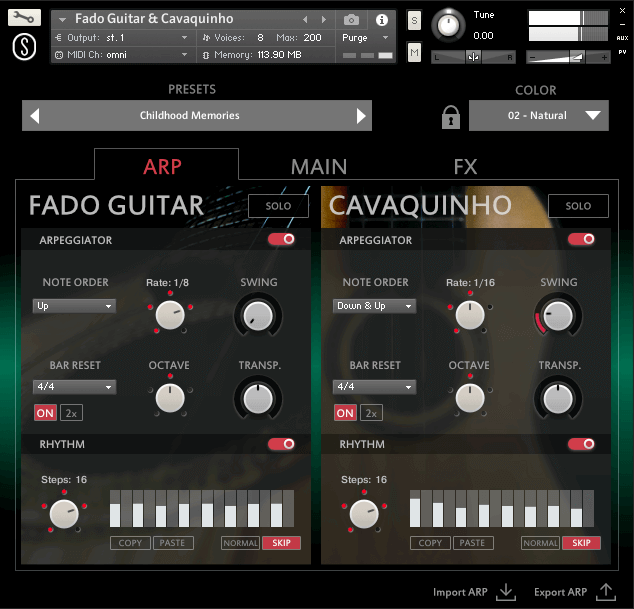Viewport: 634px width, 609px height.
Task: Paste into the Fado Guitar rhythm pattern
Action: 173,543
